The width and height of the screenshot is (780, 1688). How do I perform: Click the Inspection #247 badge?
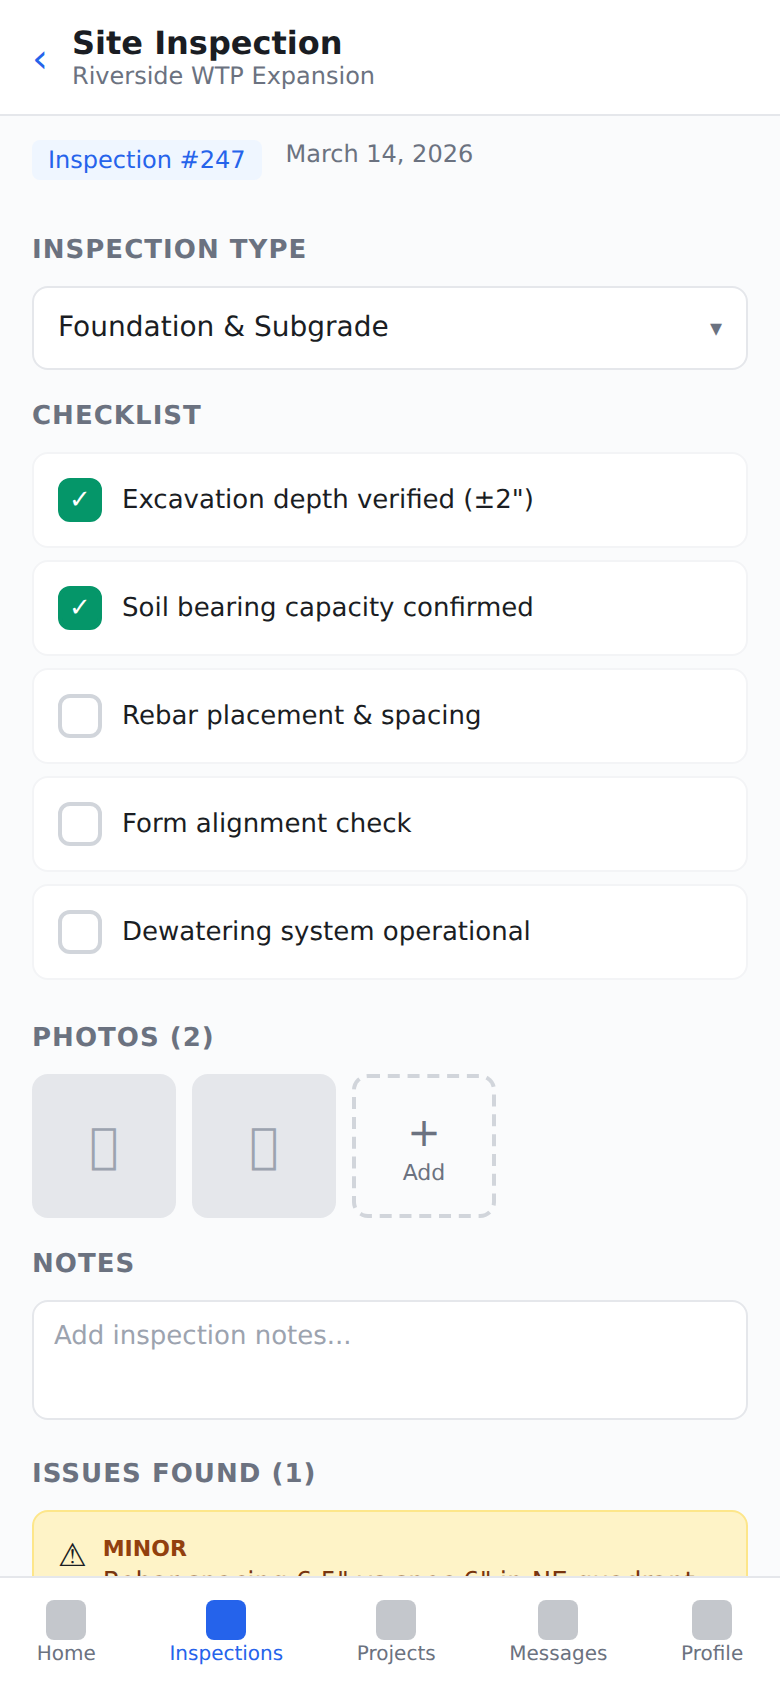[x=146, y=160]
